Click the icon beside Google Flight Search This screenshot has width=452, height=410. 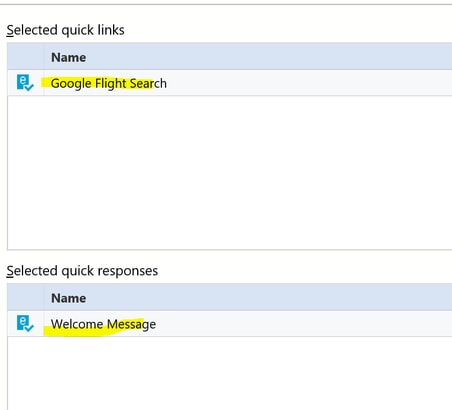[25, 83]
